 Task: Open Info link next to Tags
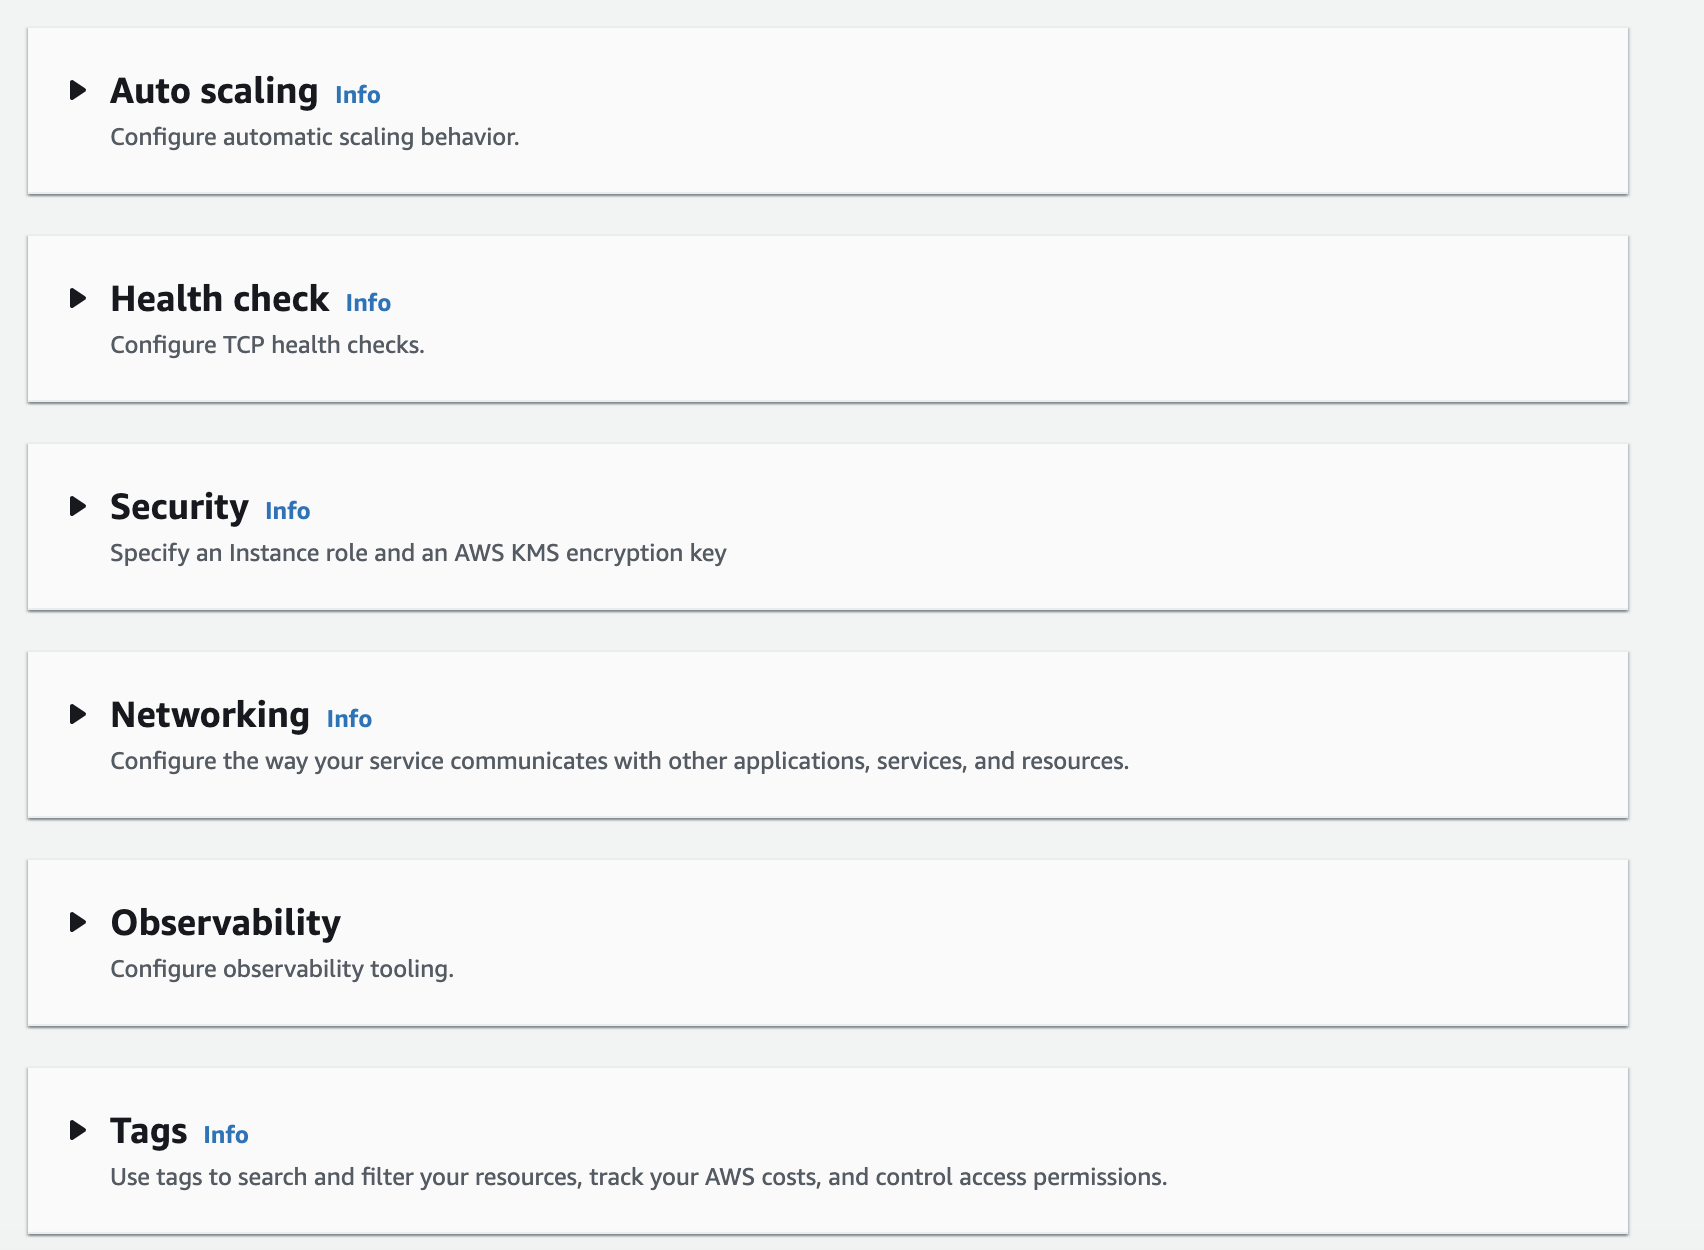point(226,1135)
